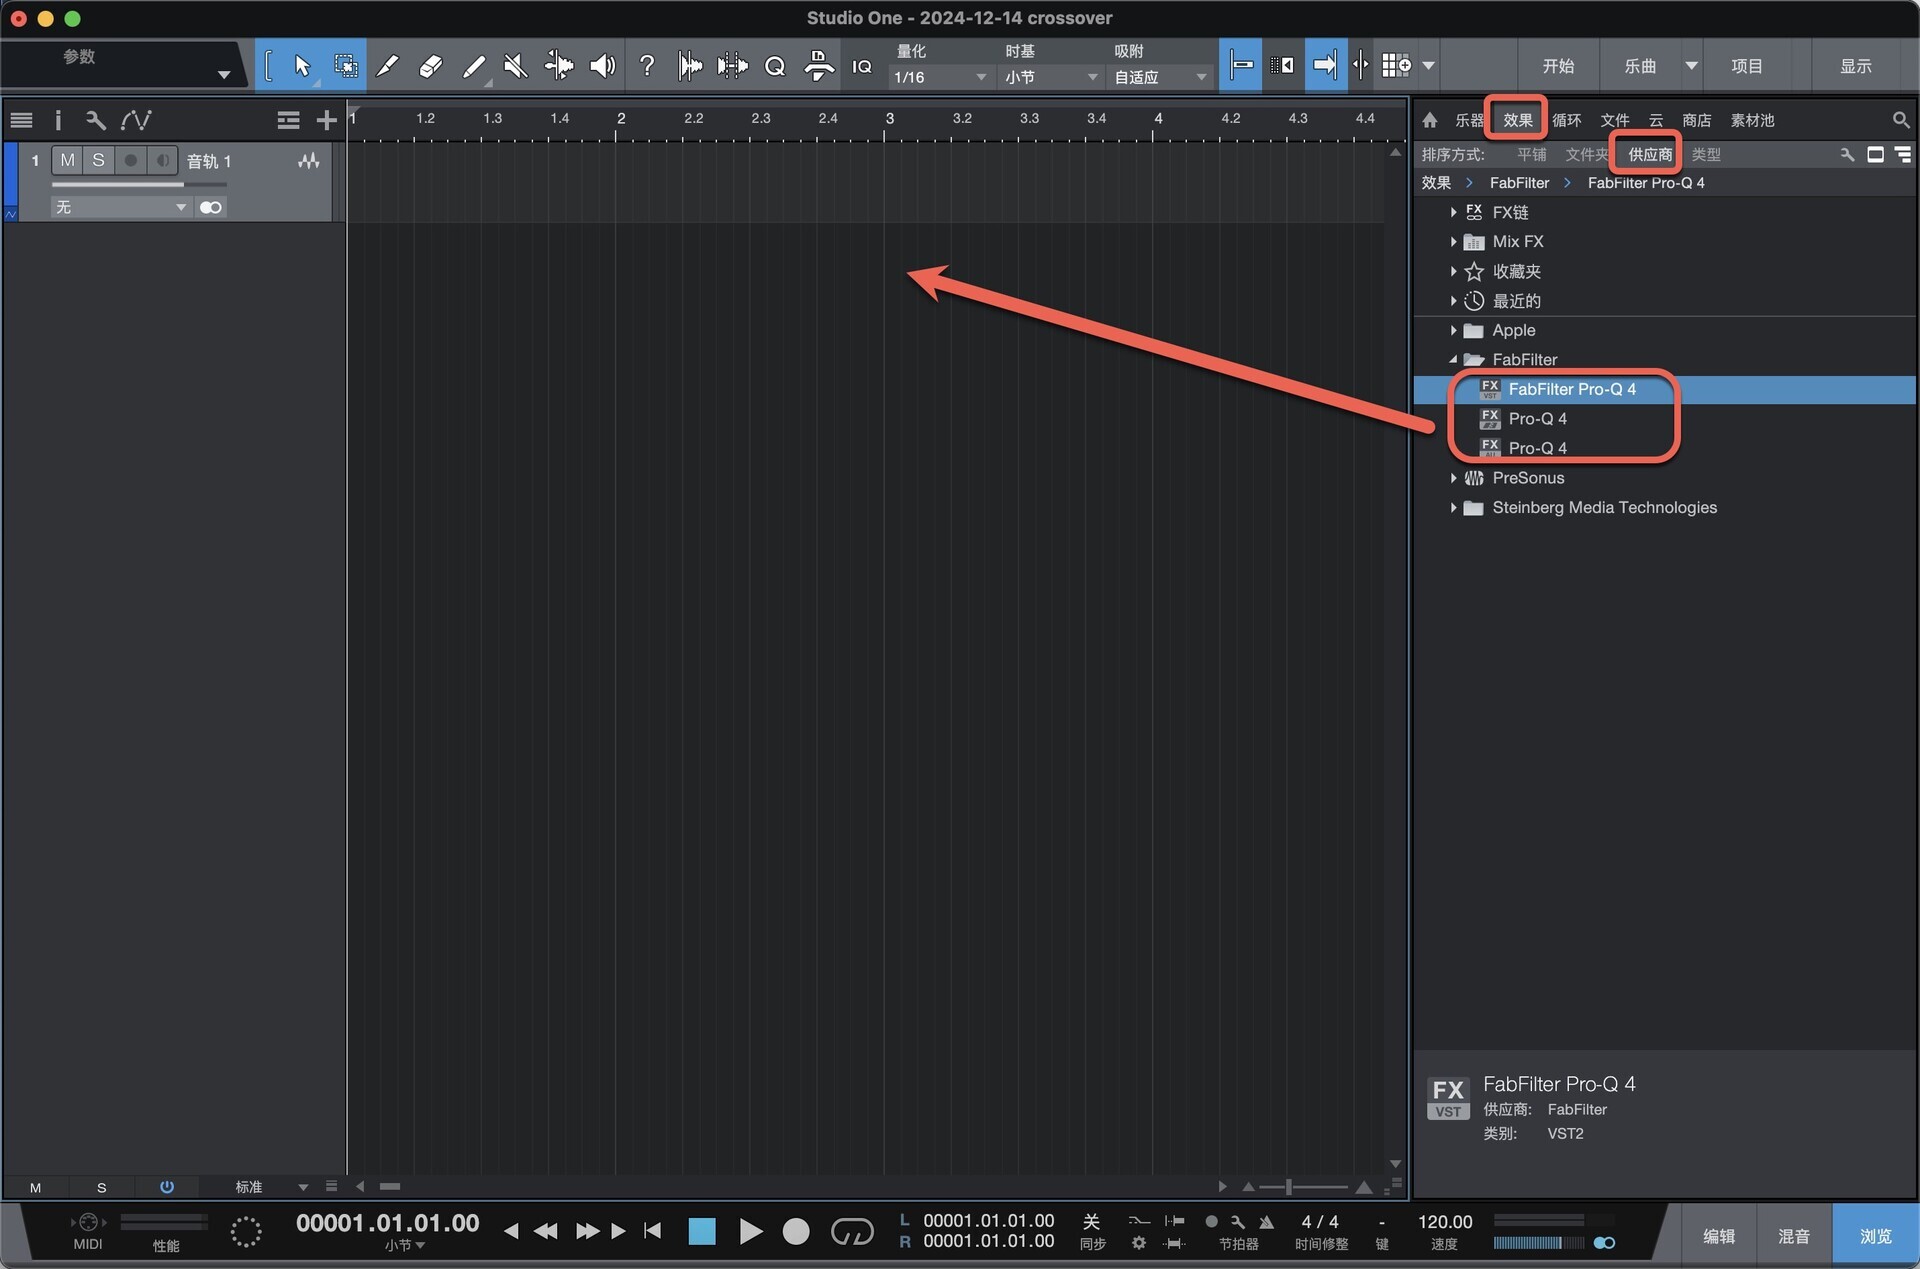Open the 参数 dropdown arrow
This screenshot has width=1920, height=1269.
click(x=224, y=75)
